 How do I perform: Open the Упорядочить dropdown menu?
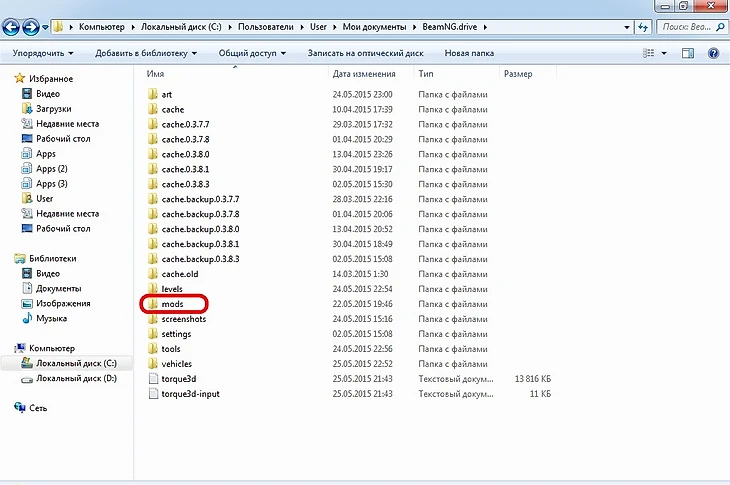coord(43,53)
